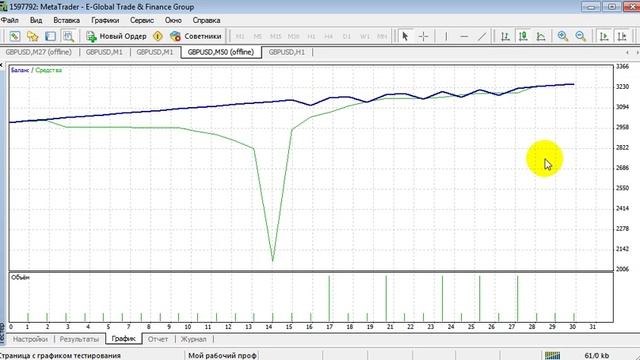640x360 pixels.
Task: Select the D1 timeframe button
Action: click(347, 36)
